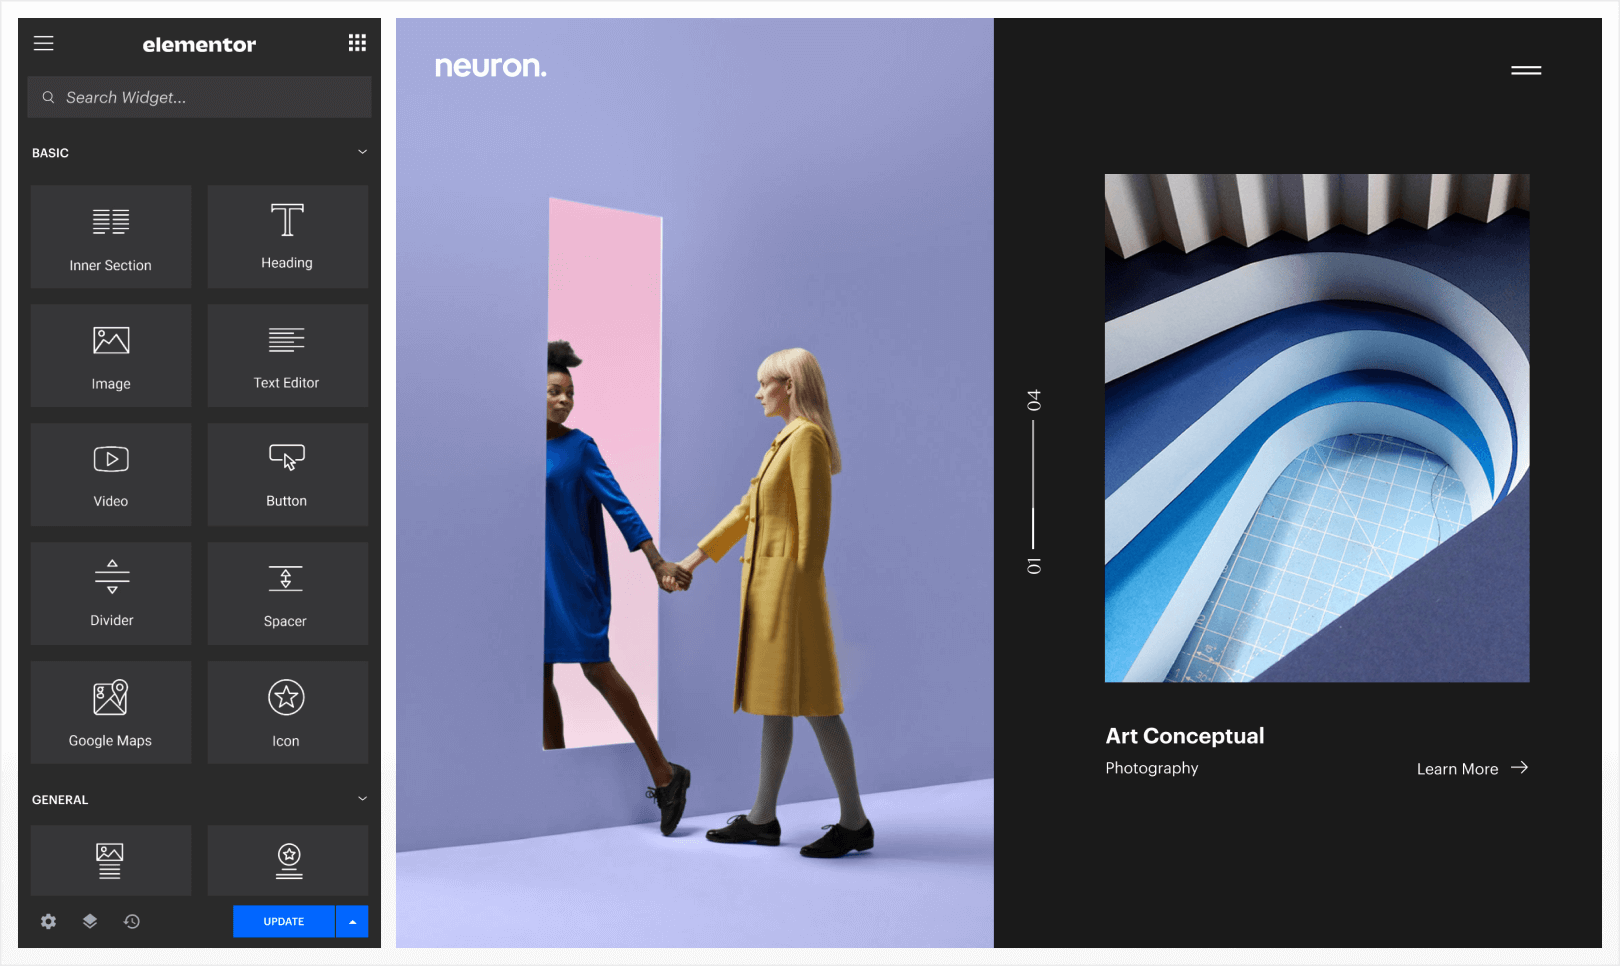Screen dimensions: 1620x966
Task: Collapse the BASIC widgets section
Action: (x=362, y=152)
